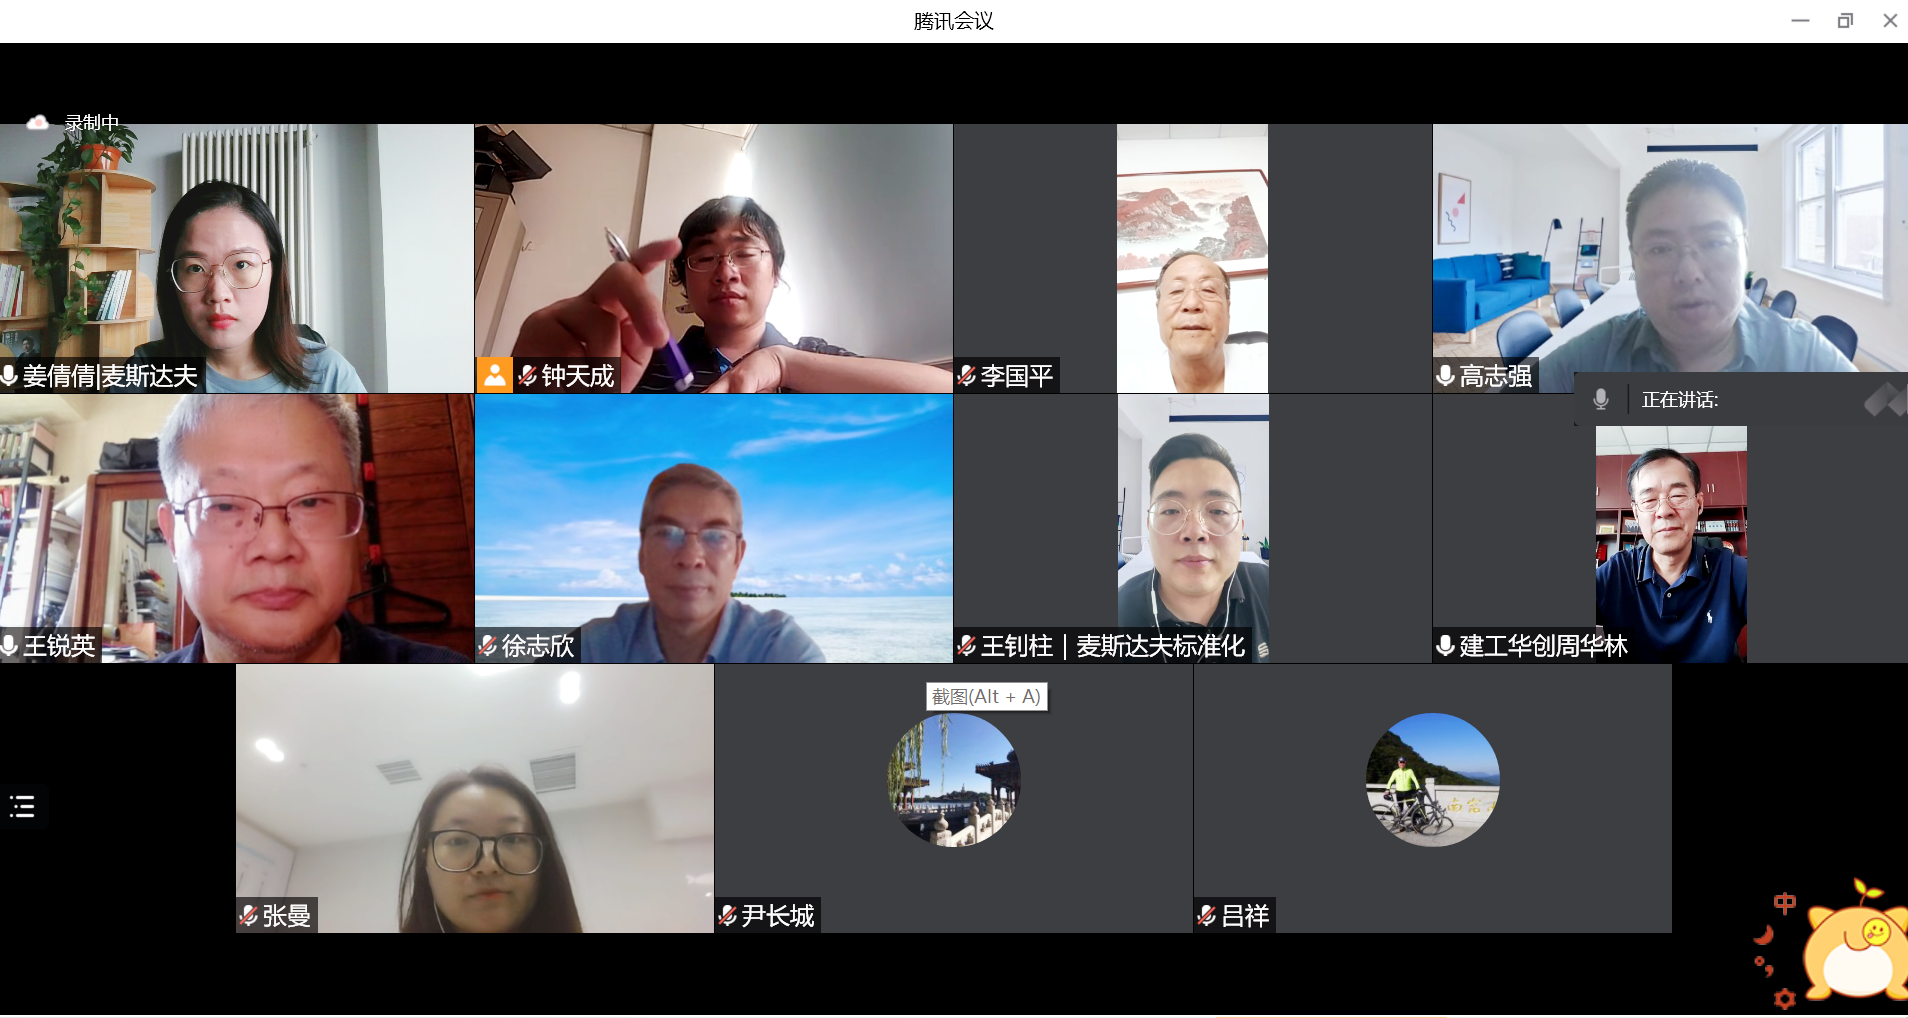The width and height of the screenshot is (1908, 1018).
Task: Open the side list menu icon
Action: point(22,806)
